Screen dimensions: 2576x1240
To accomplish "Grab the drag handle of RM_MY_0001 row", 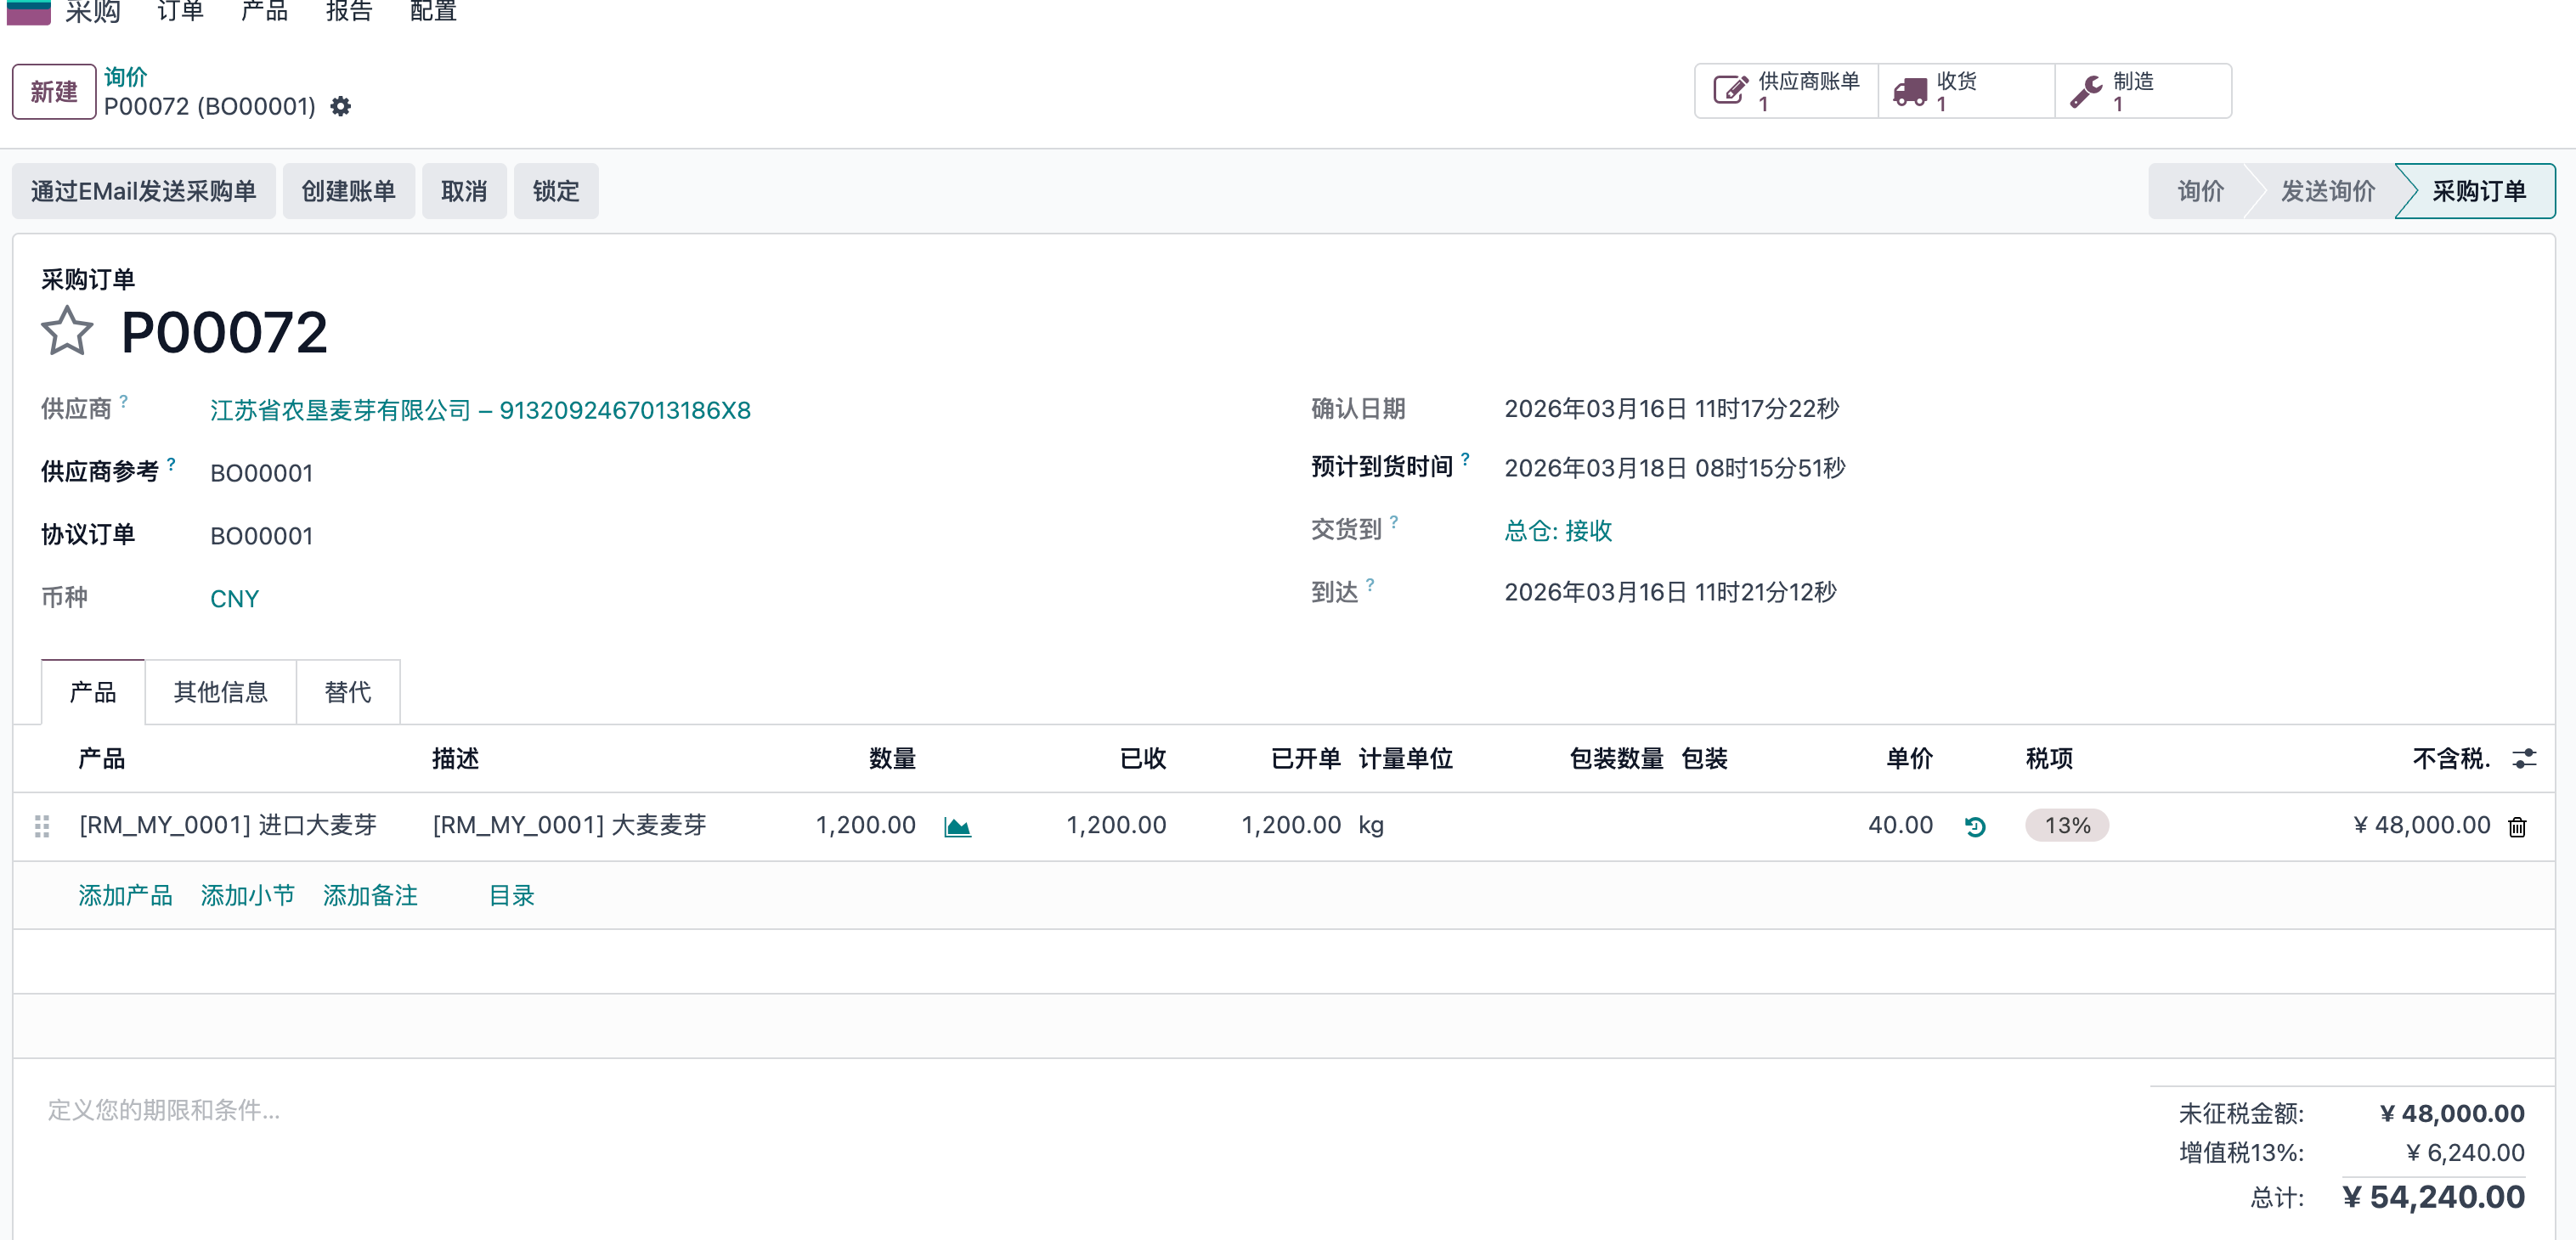I will click(x=42, y=826).
